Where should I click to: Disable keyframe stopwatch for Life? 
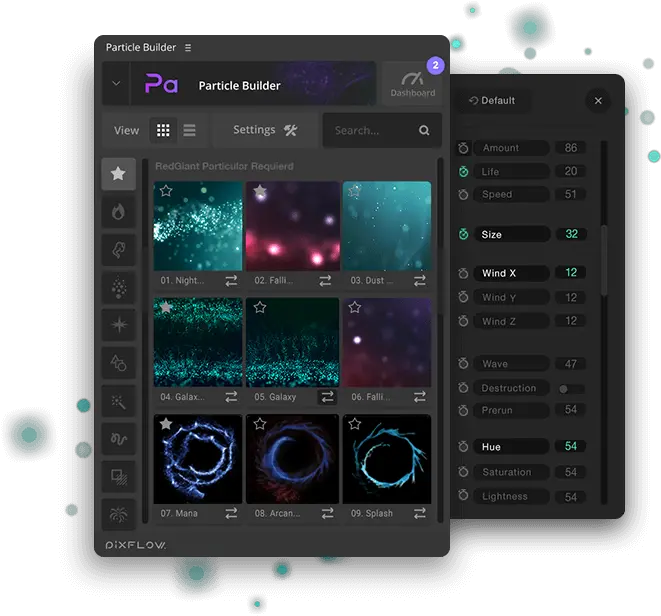tap(463, 172)
